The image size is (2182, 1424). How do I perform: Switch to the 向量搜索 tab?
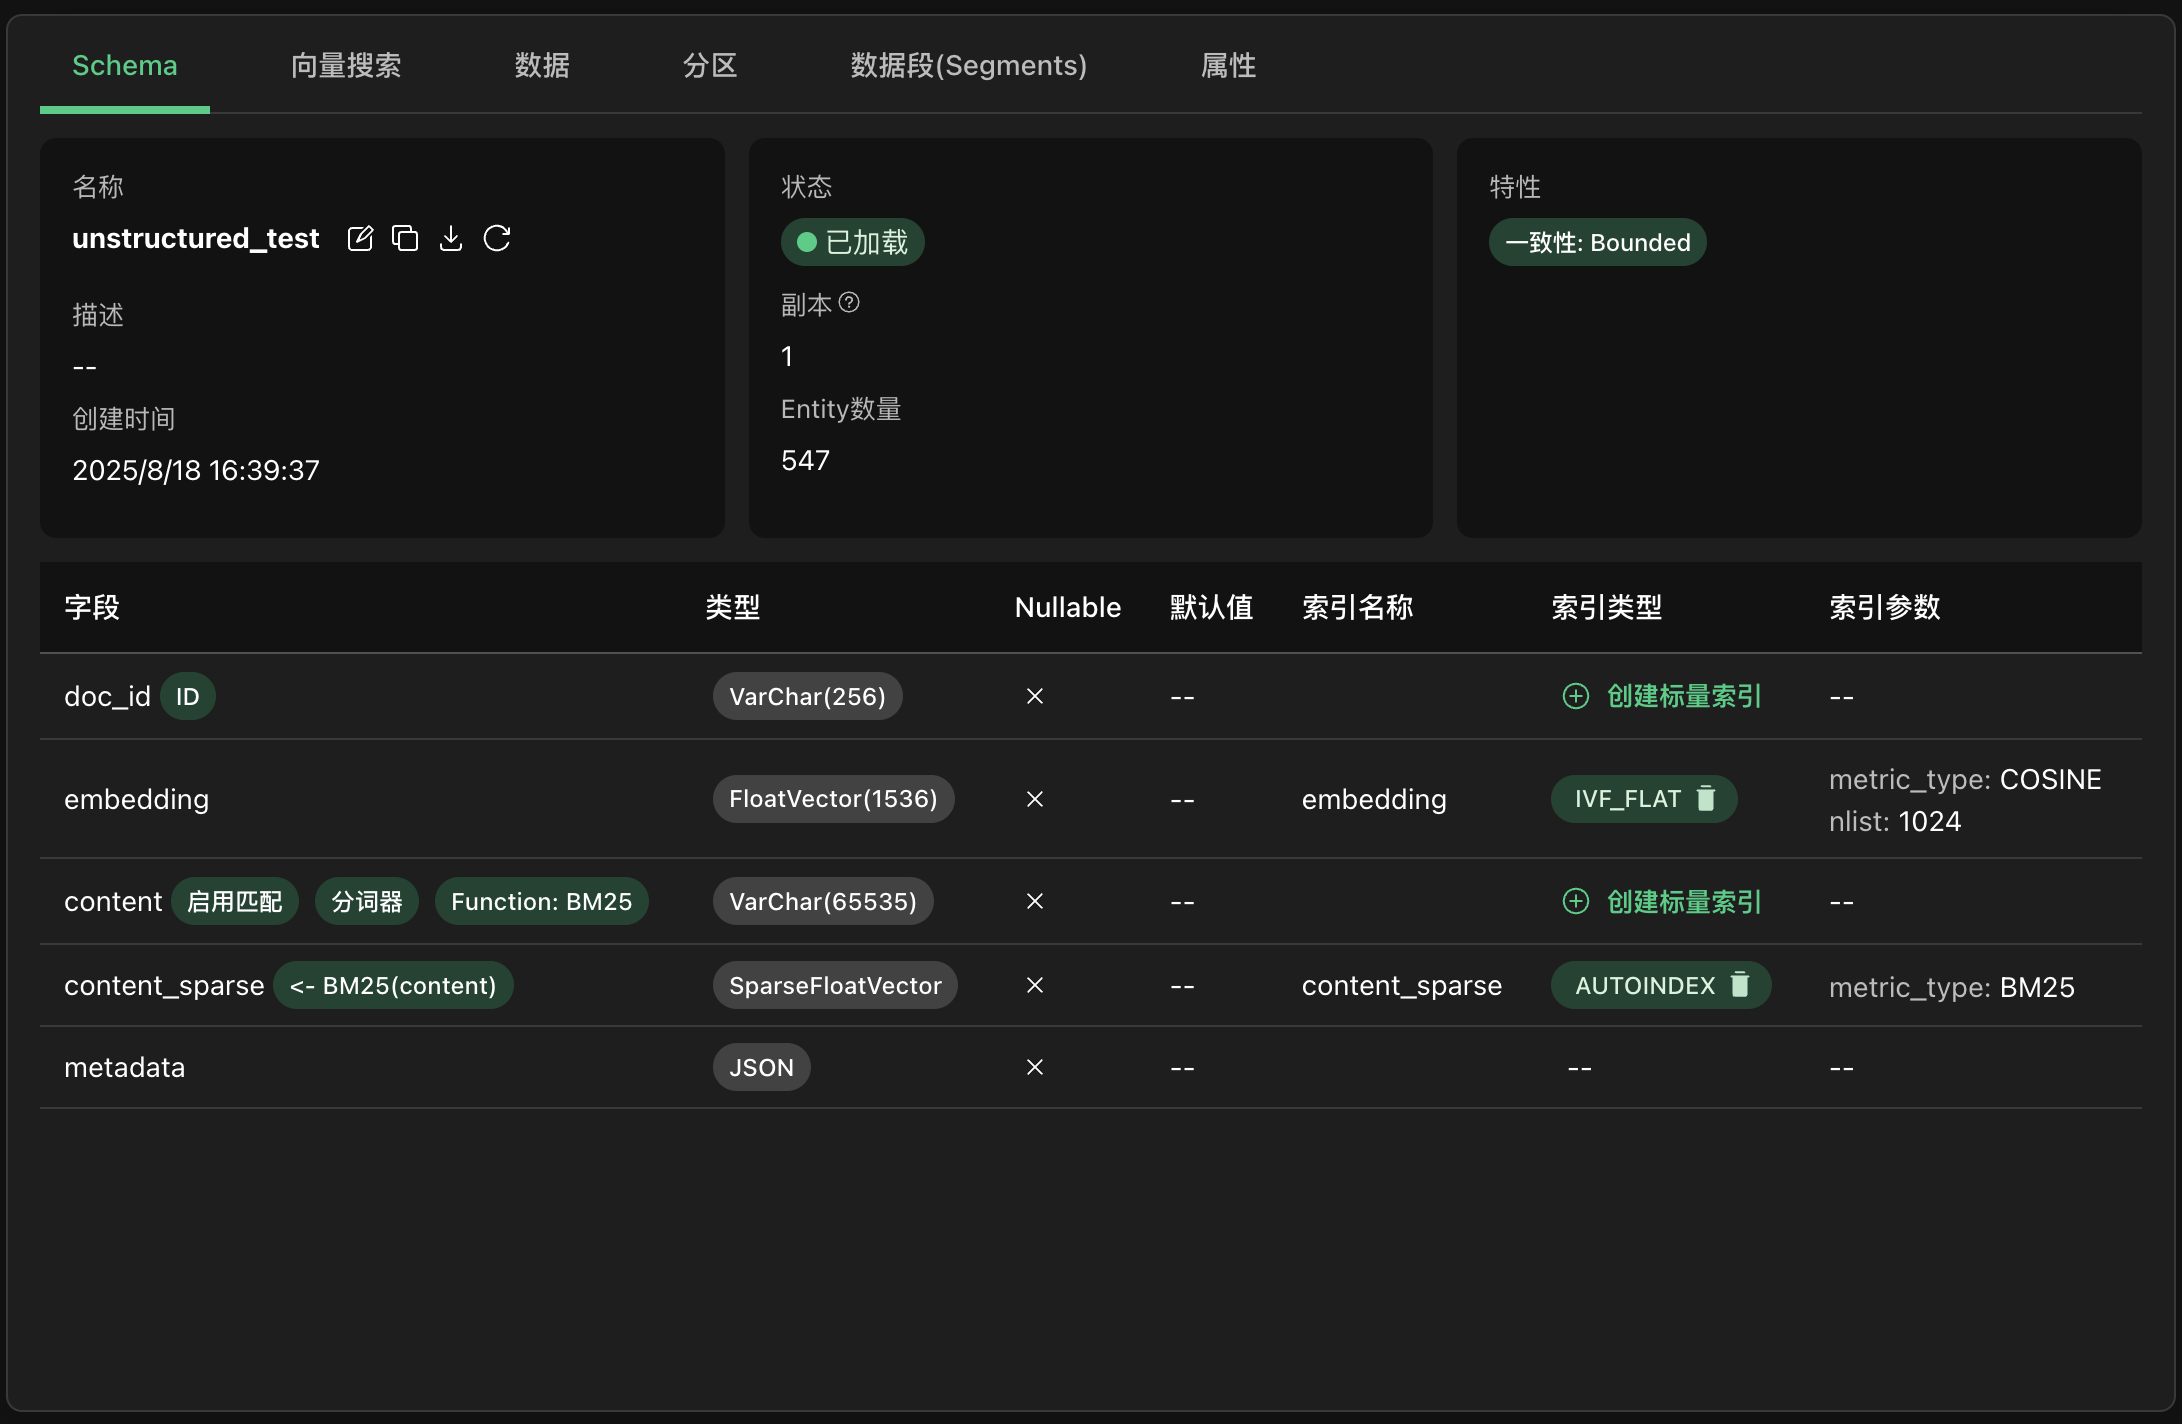coord(346,66)
